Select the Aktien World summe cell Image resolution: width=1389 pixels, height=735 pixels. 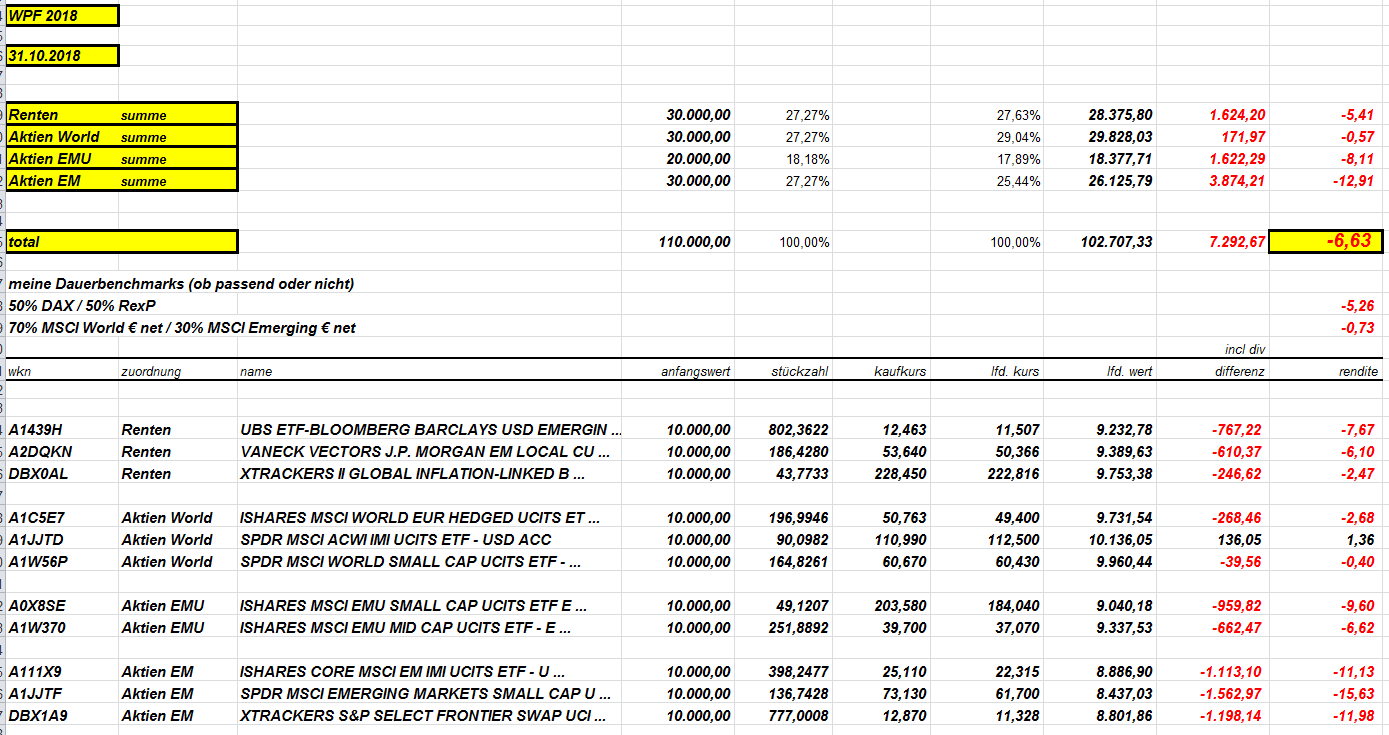pyautogui.click(x=122, y=136)
